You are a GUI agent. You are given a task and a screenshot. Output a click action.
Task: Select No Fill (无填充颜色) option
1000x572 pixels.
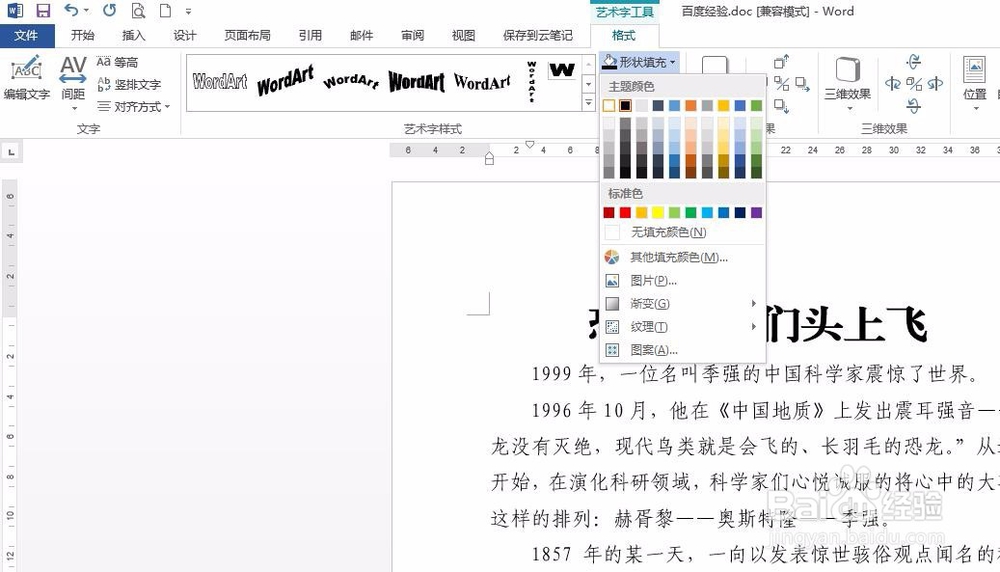point(682,232)
